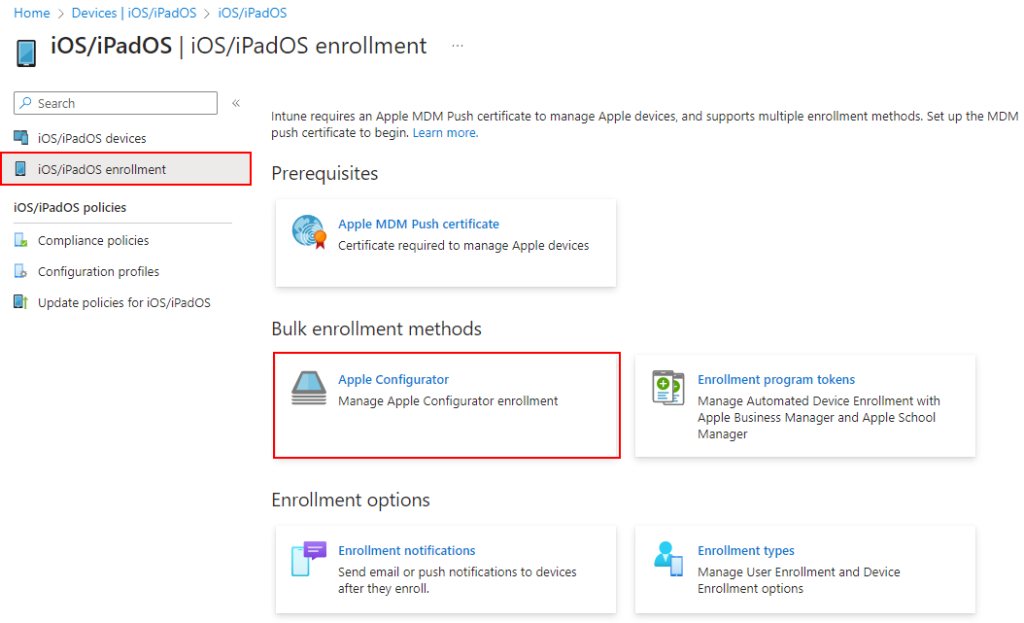Image resolution: width=1024 pixels, height=623 pixels.
Task: Click 'Send email or push notifications' description
Action: [x=457, y=580]
